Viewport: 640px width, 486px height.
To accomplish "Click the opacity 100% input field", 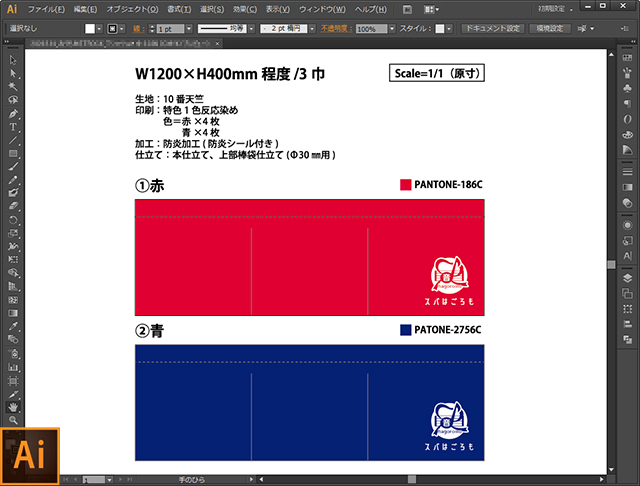I will 371,29.
